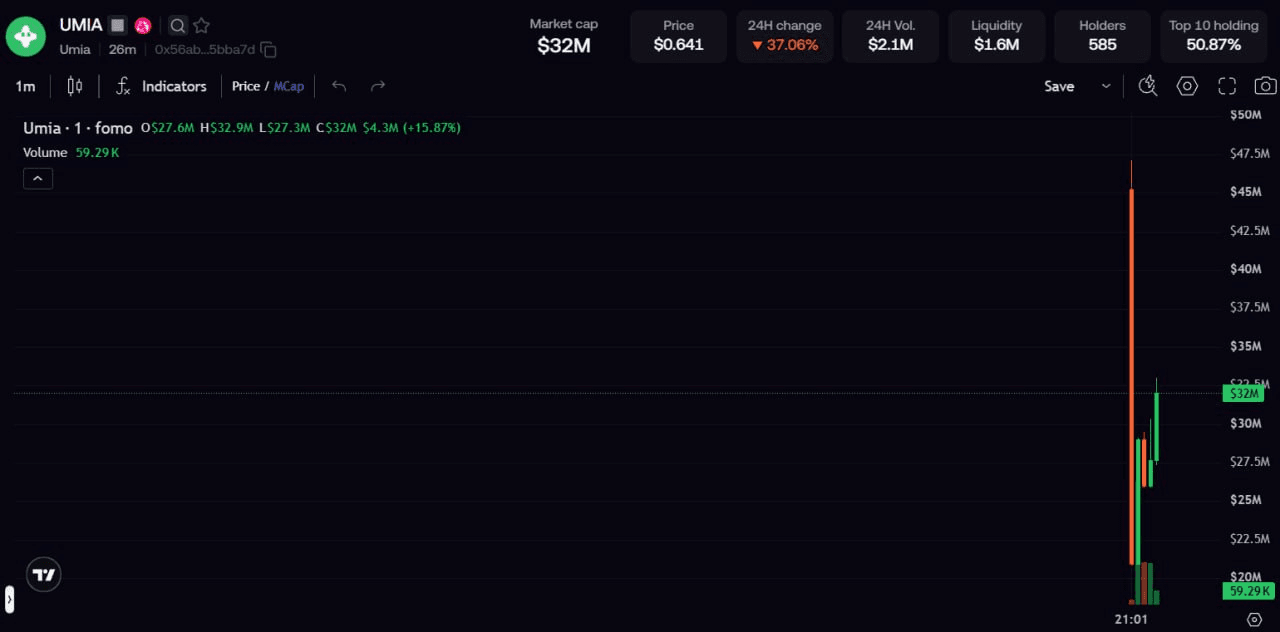Click the $20M price axis label

tap(1246, 576)
